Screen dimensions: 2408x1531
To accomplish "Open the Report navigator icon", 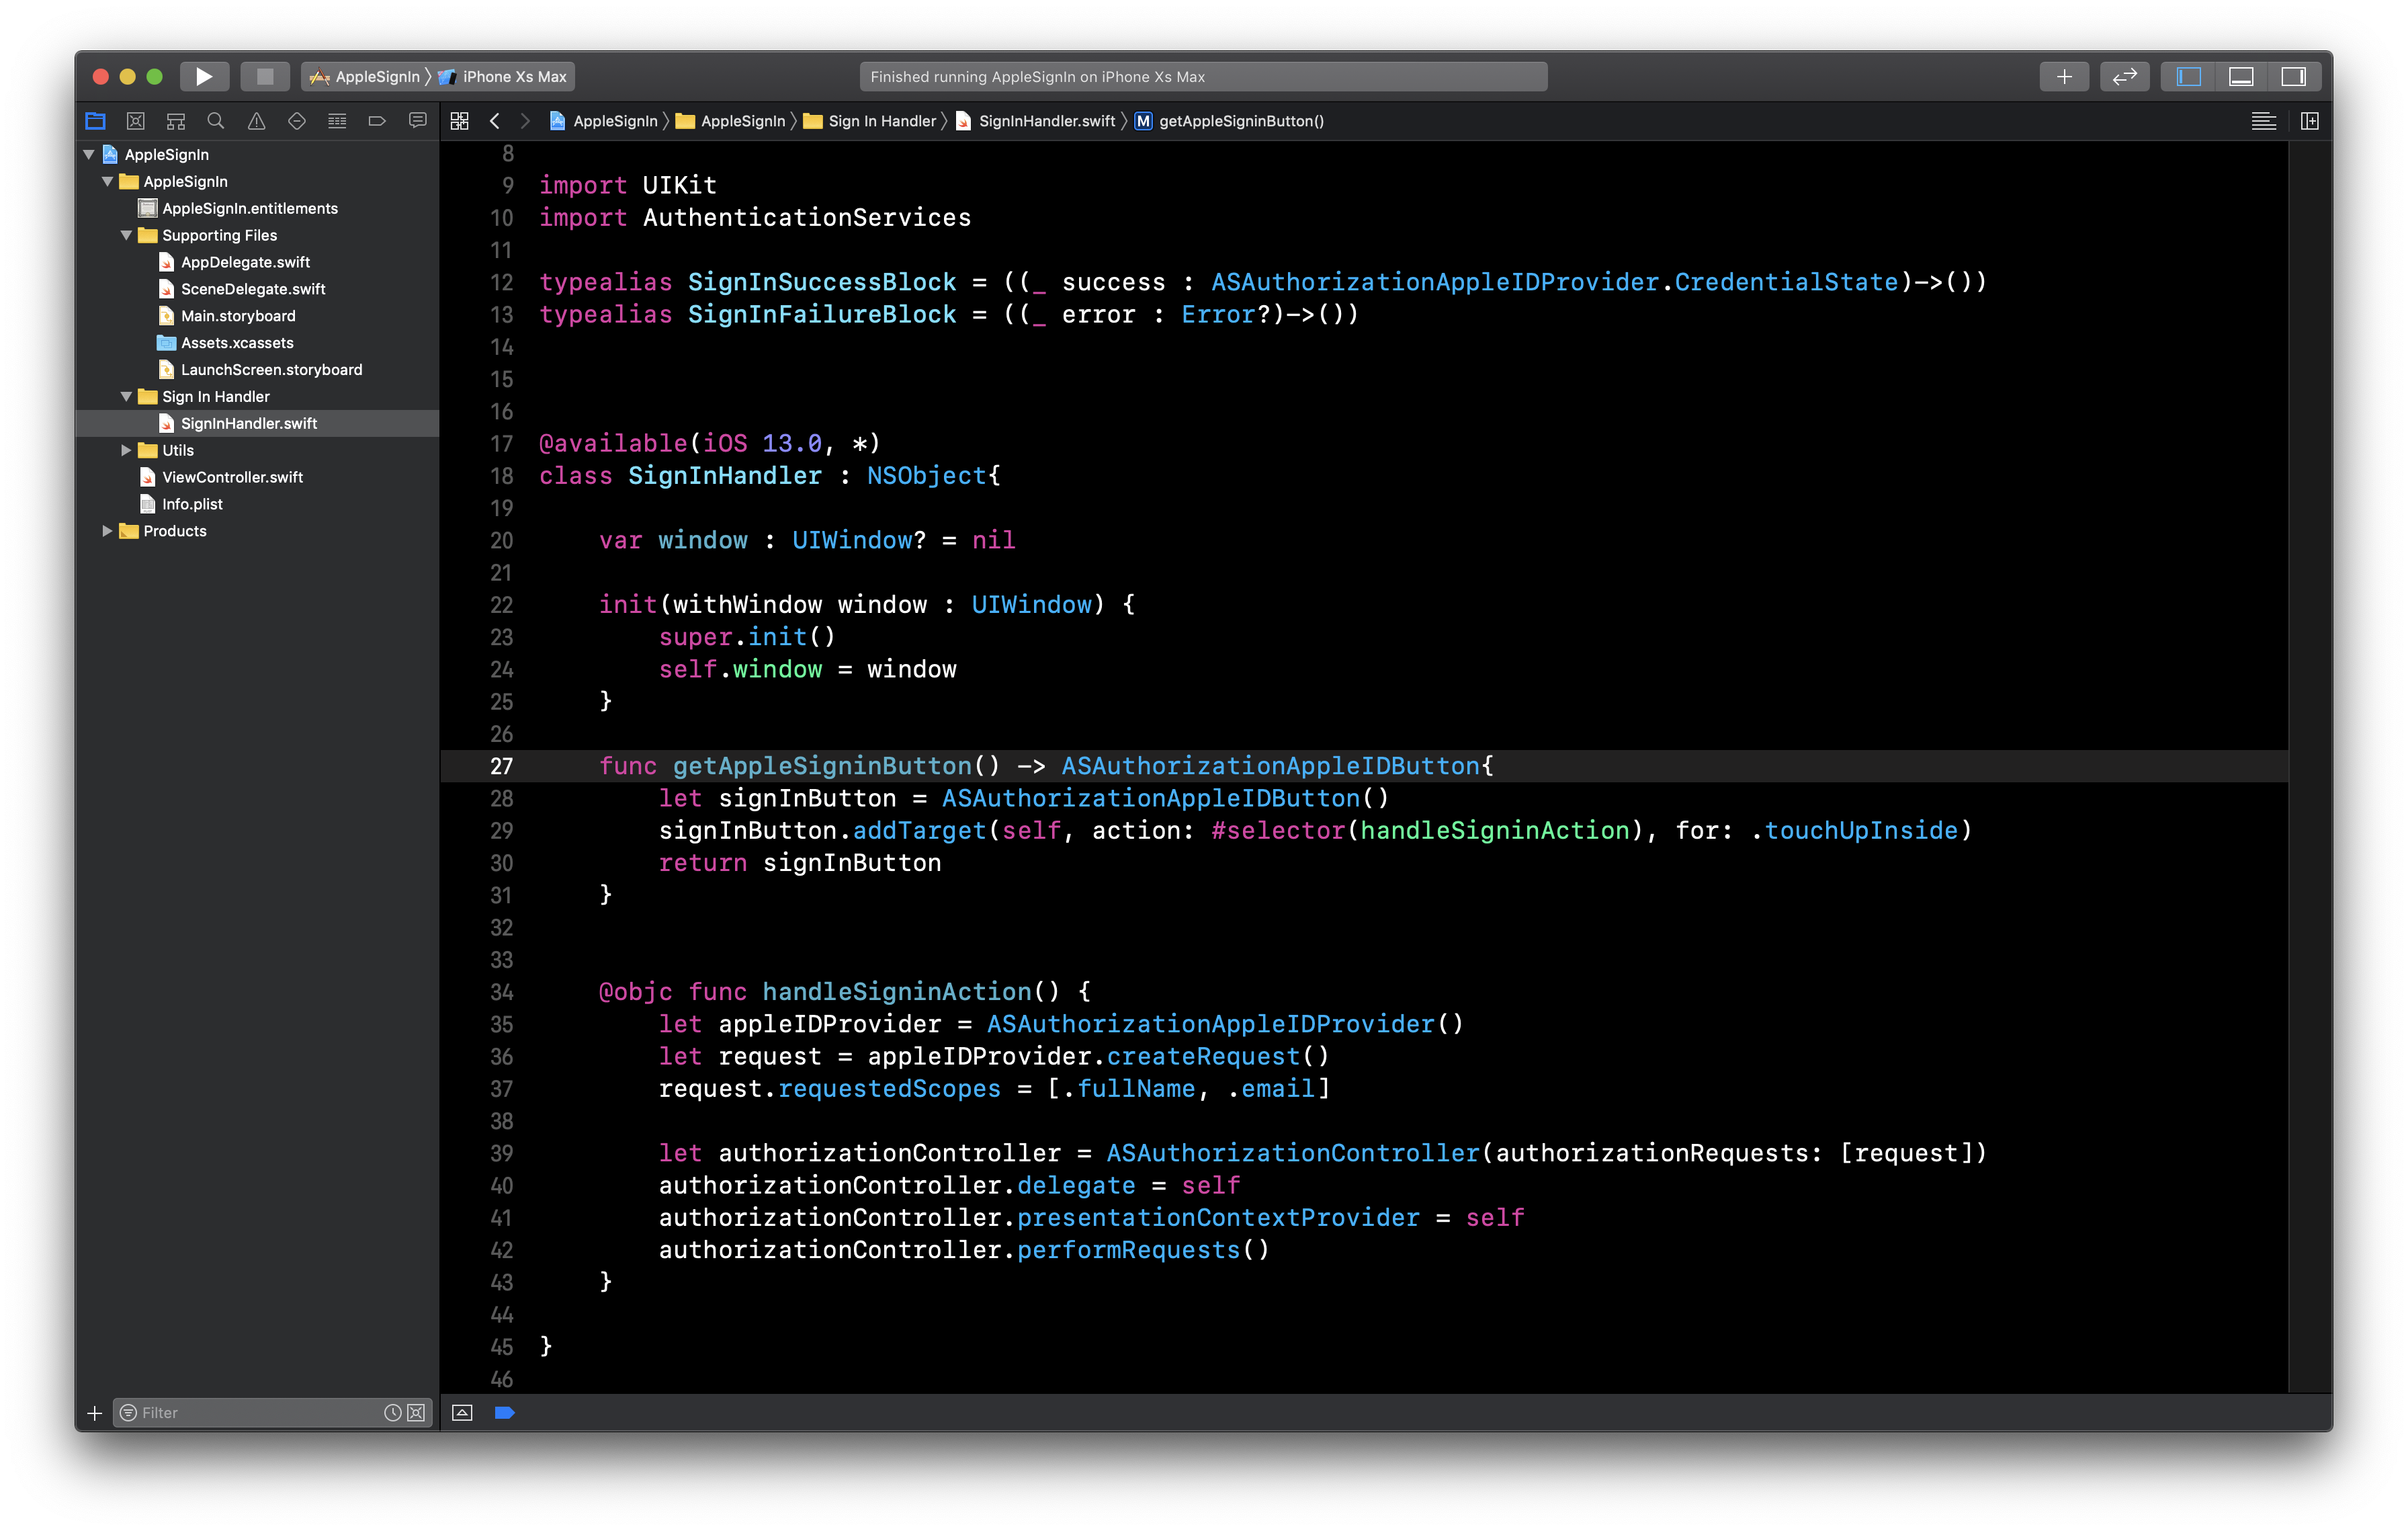I will click(418, 121).
